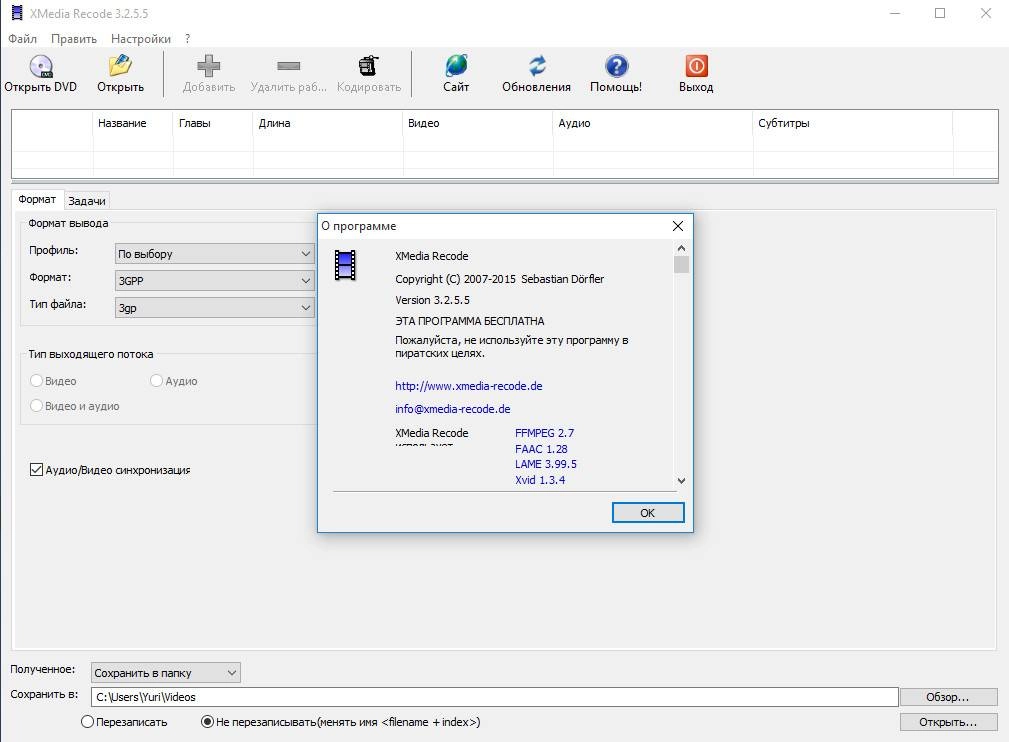The height and width of the screenshot is (742, 1009).
Task: Select the Перезаписать radio option
Action: coord(88,722)
